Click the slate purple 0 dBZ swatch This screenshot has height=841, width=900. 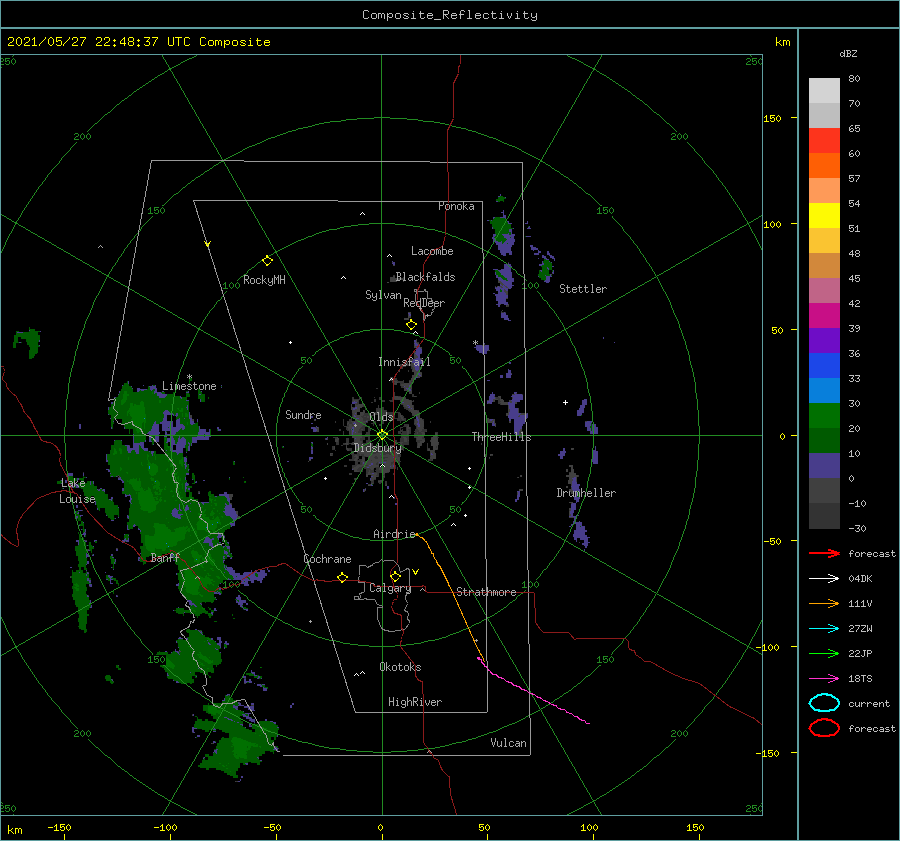[824, 466]
